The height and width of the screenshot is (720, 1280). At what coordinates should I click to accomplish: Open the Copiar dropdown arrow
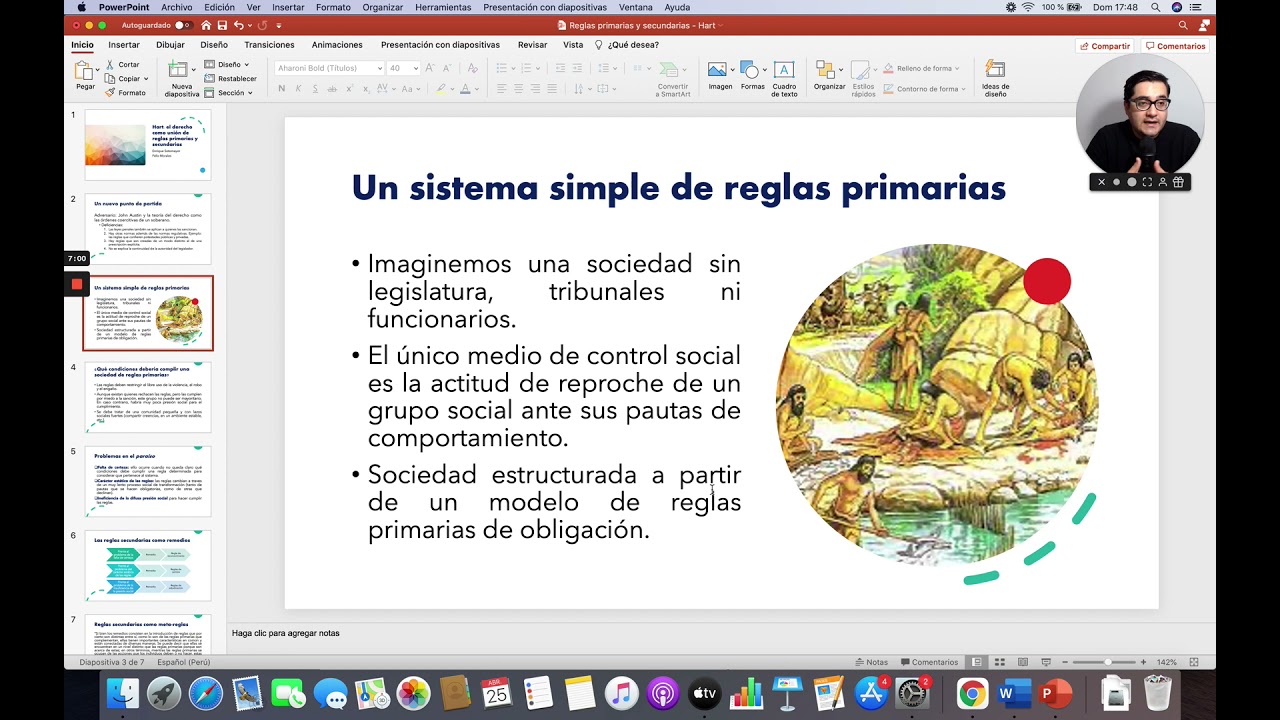(x=146, y=78)
